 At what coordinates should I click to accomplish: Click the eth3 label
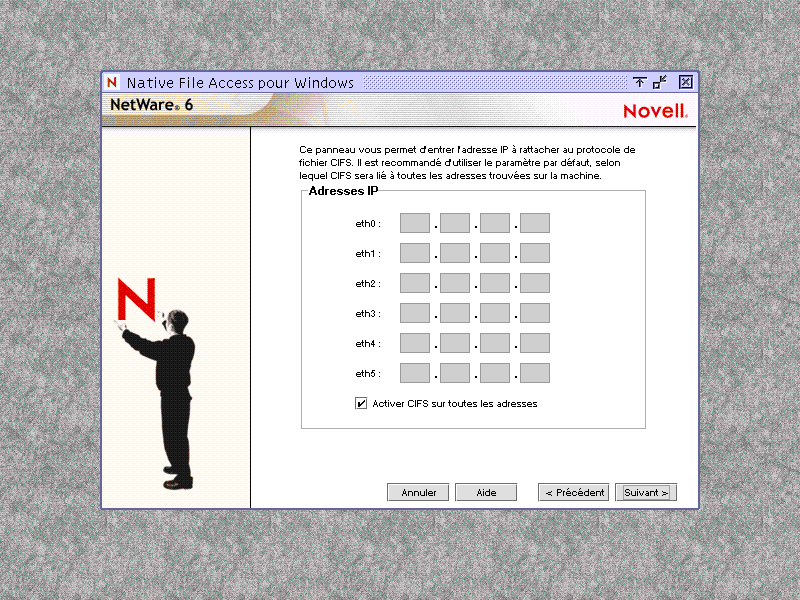click(x=368, y=313)
